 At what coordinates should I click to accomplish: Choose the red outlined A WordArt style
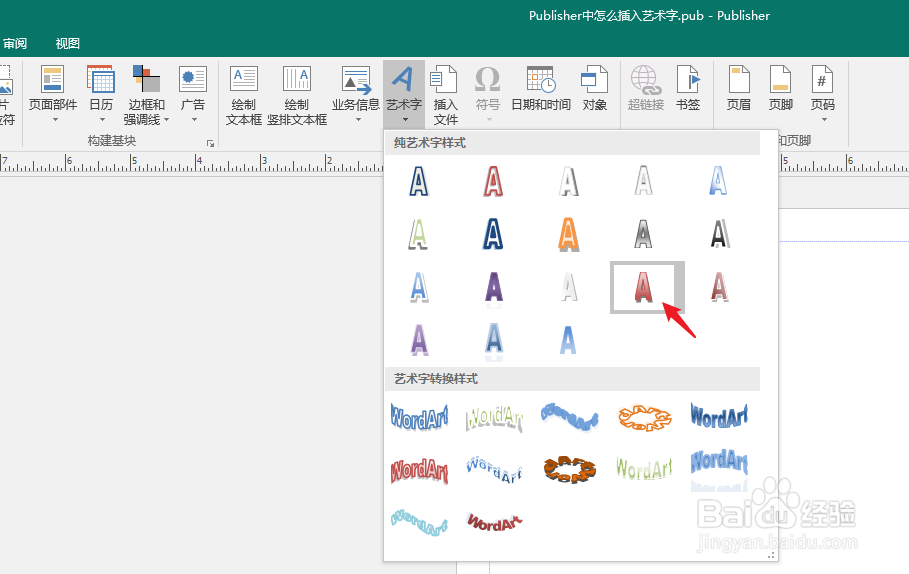[x=493, y=181]
